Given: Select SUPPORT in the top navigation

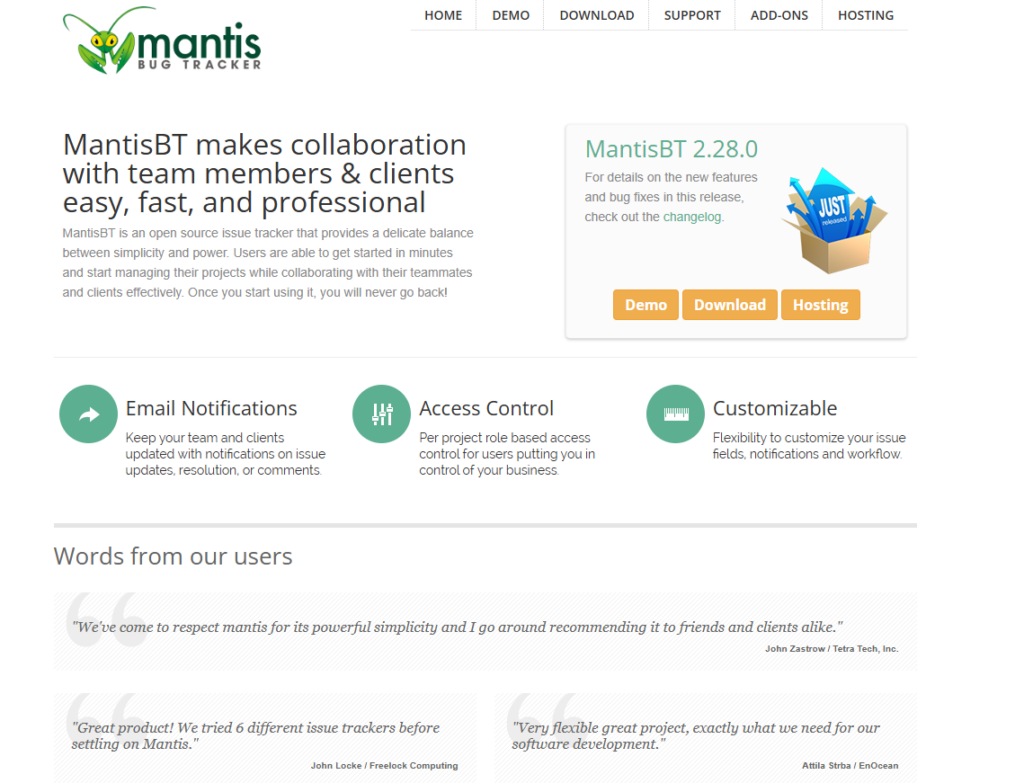Looking at the screenshot, I should click(x=692, y=15).
